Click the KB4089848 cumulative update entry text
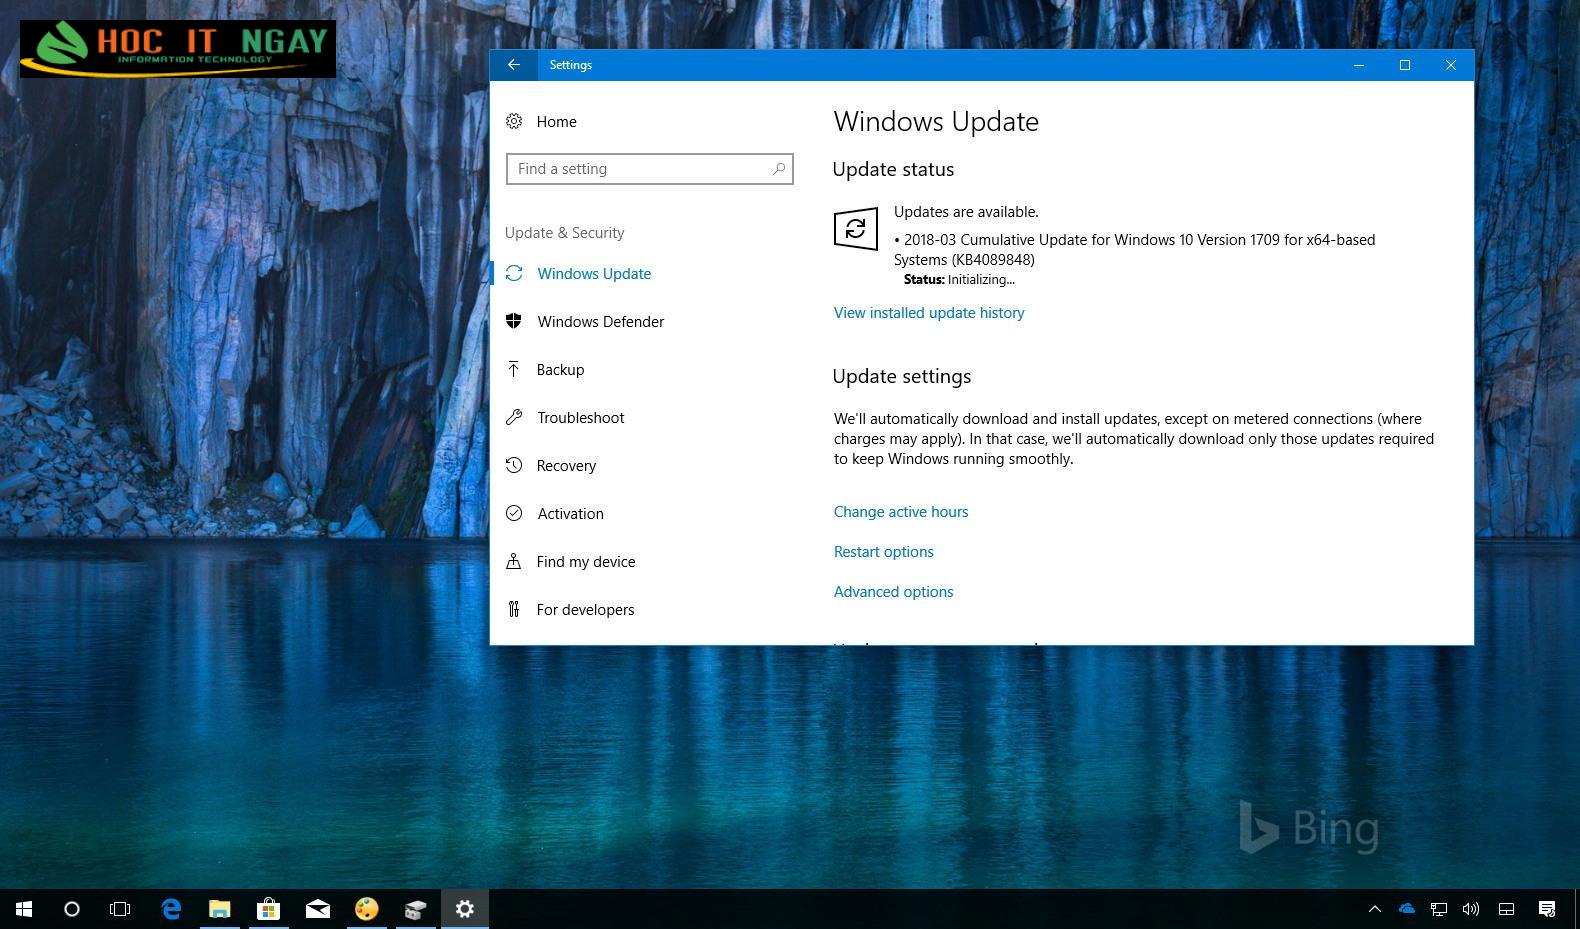1580x929 pixels. (x=1134, y=250)
